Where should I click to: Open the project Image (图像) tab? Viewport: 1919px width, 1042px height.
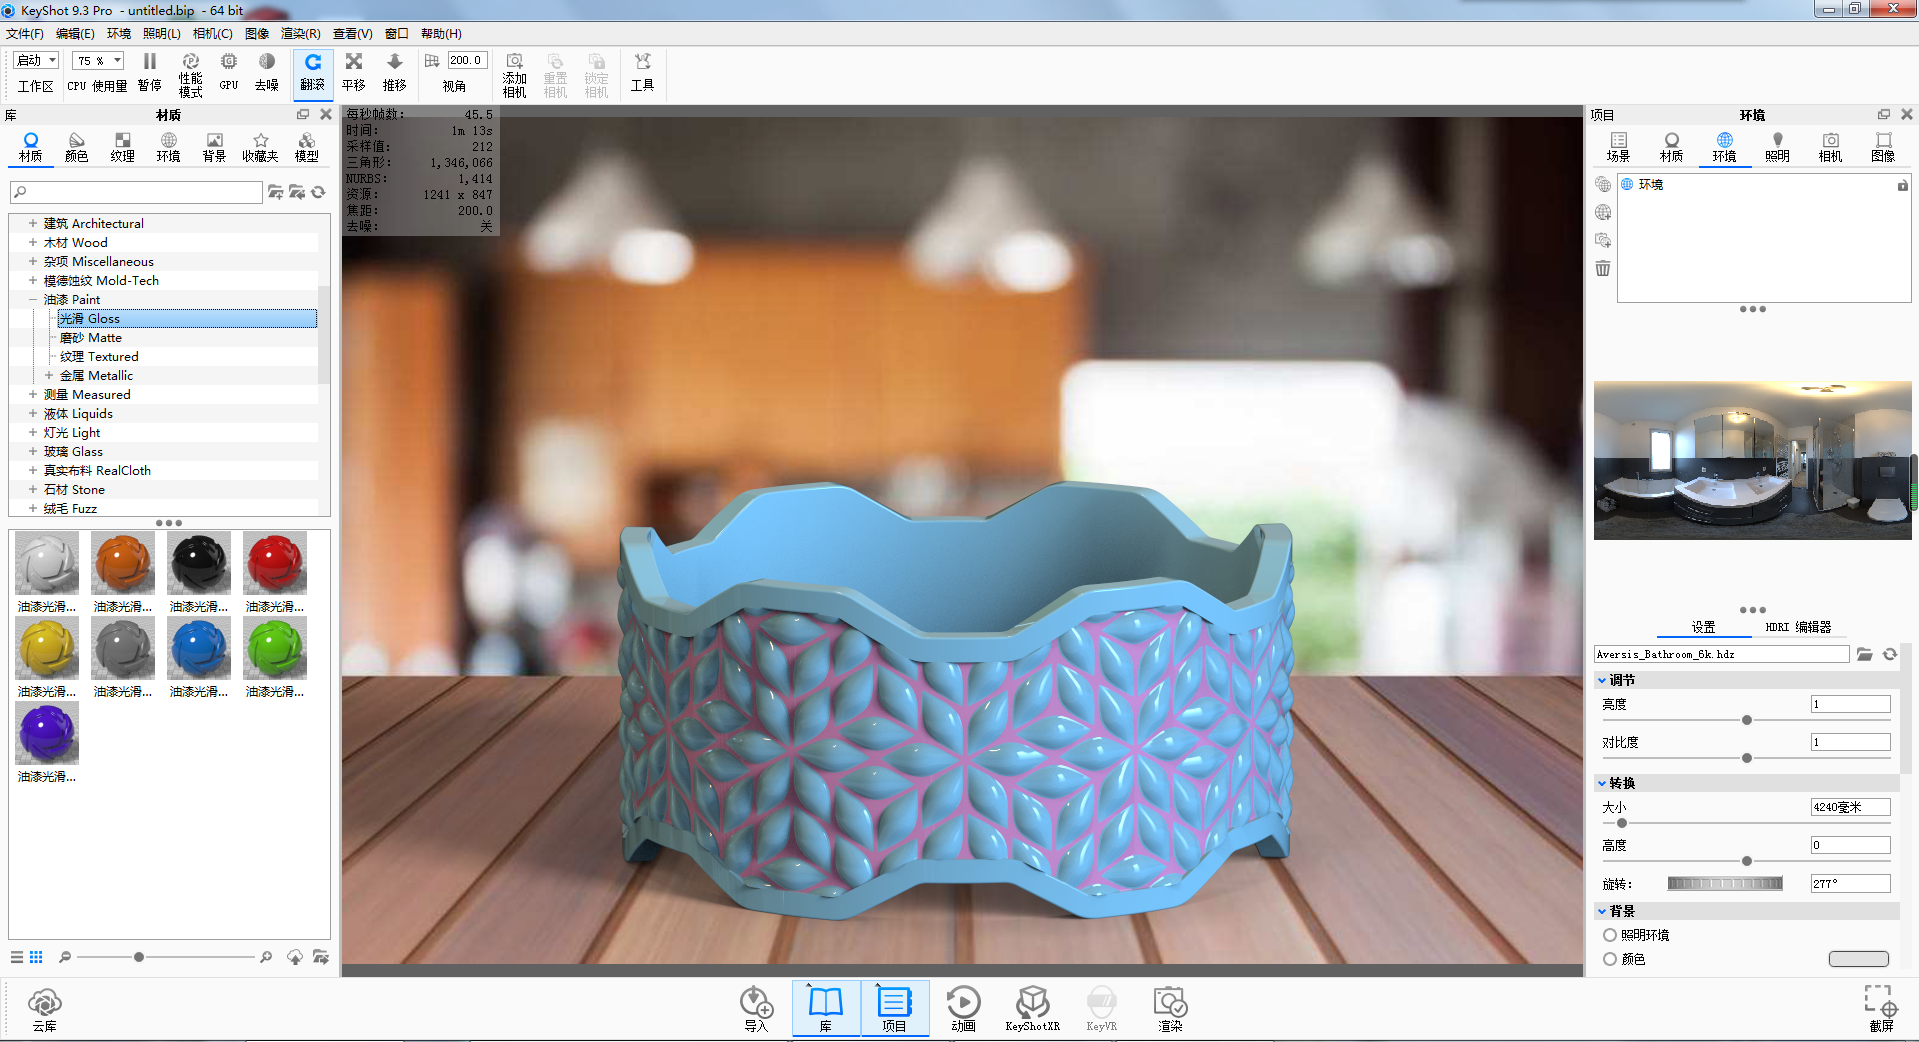(x=1883, y=147)
